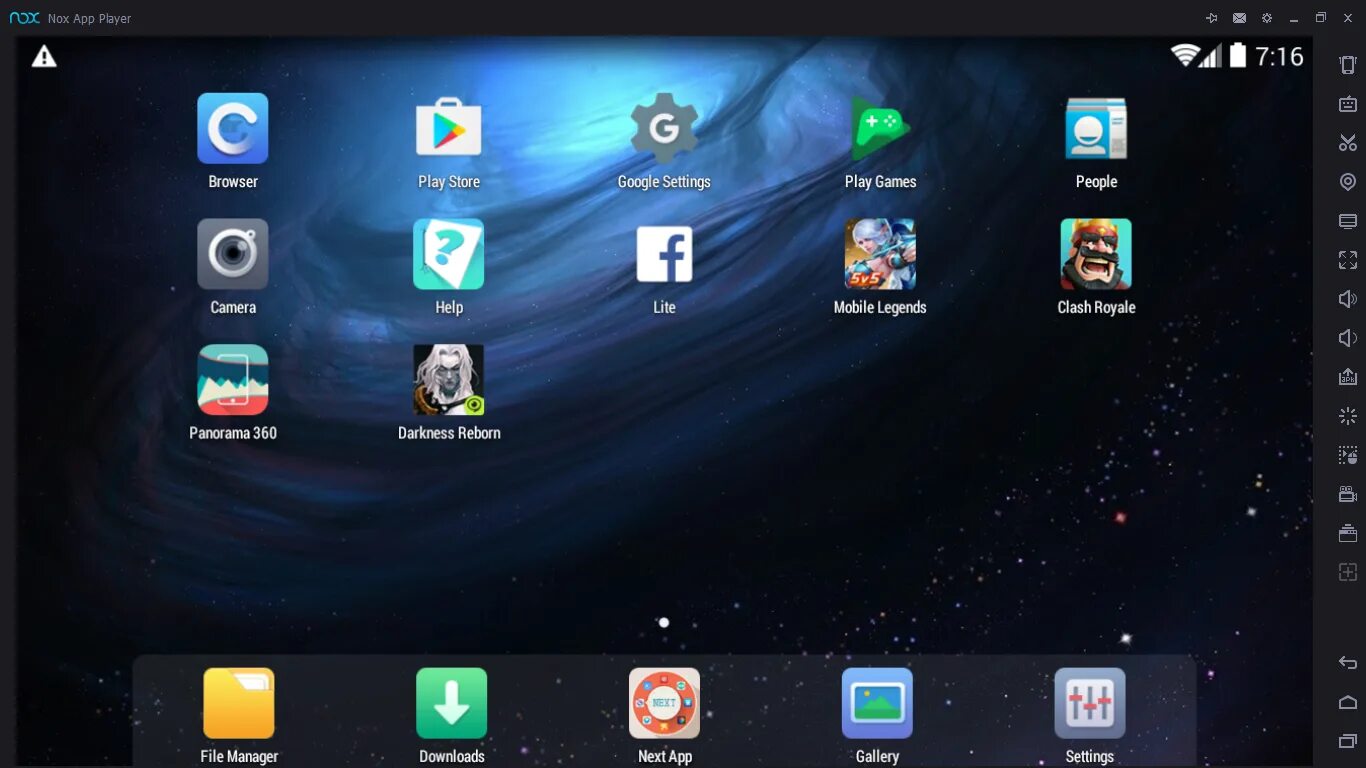Screen dimensions: 1366x768
Task: Click the install APK icon
Action: point(1348,377)
